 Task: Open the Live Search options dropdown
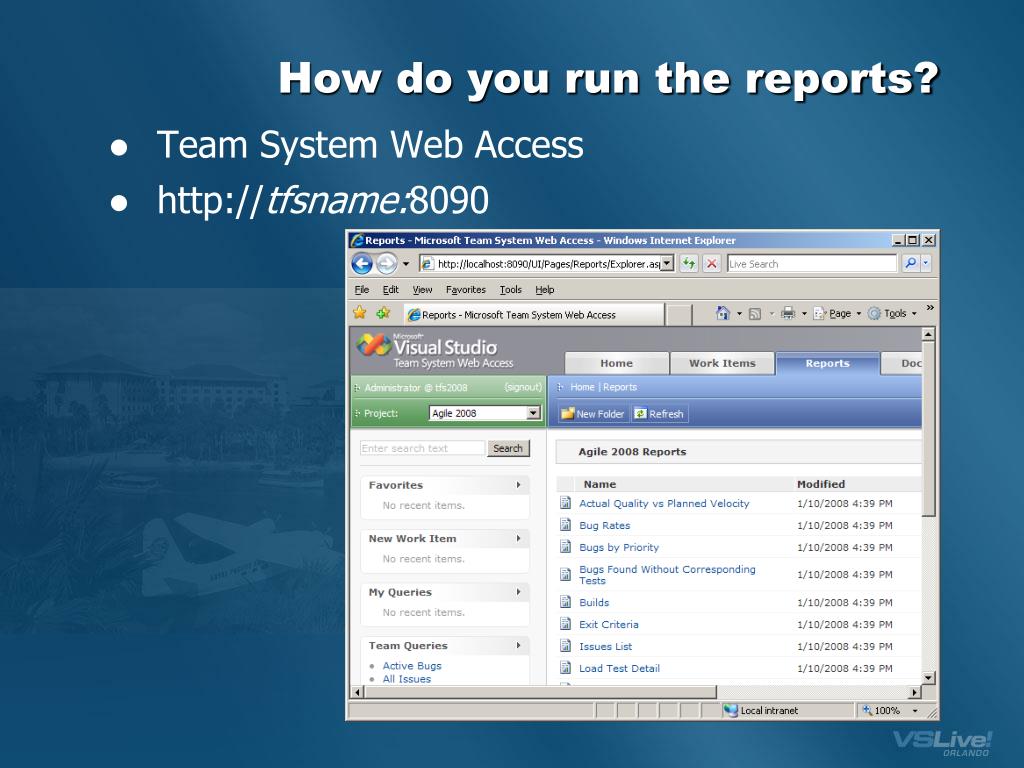tap(925, 264)
